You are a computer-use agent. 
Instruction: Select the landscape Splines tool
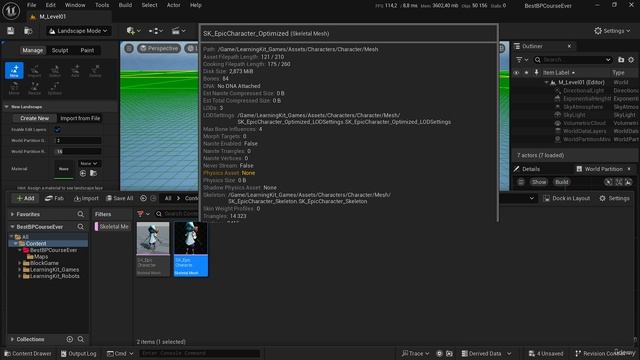pyautogui.click(x=55, y=88)
